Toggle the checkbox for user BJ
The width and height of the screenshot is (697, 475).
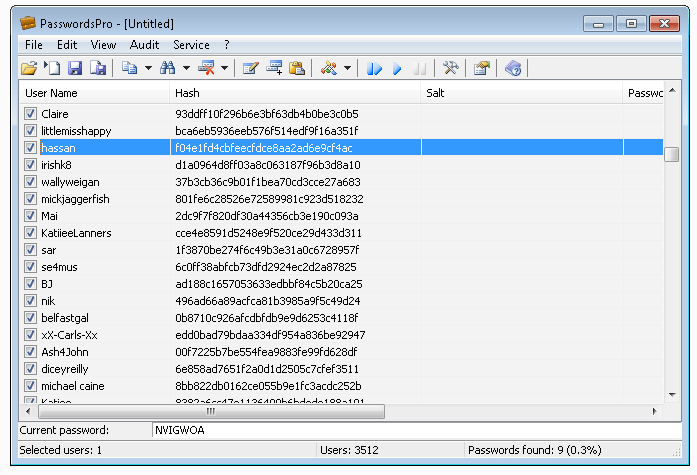tap(30, 283)
